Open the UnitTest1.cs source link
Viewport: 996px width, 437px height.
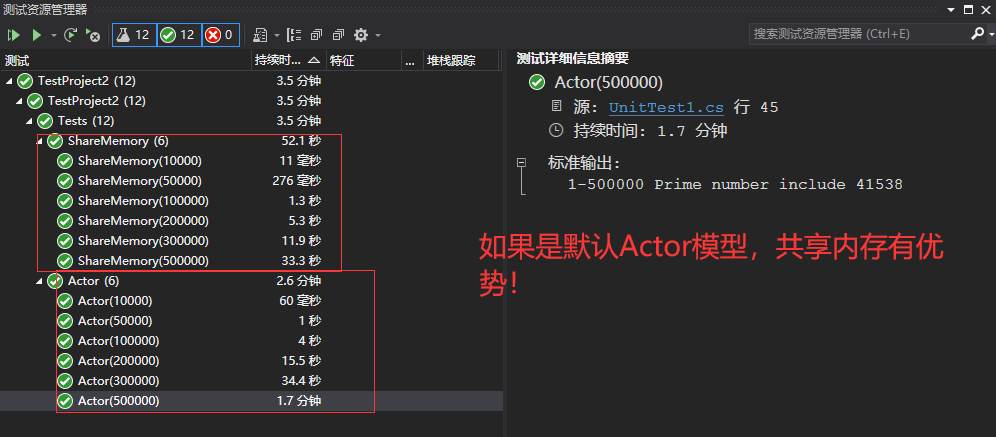[666, 107]
